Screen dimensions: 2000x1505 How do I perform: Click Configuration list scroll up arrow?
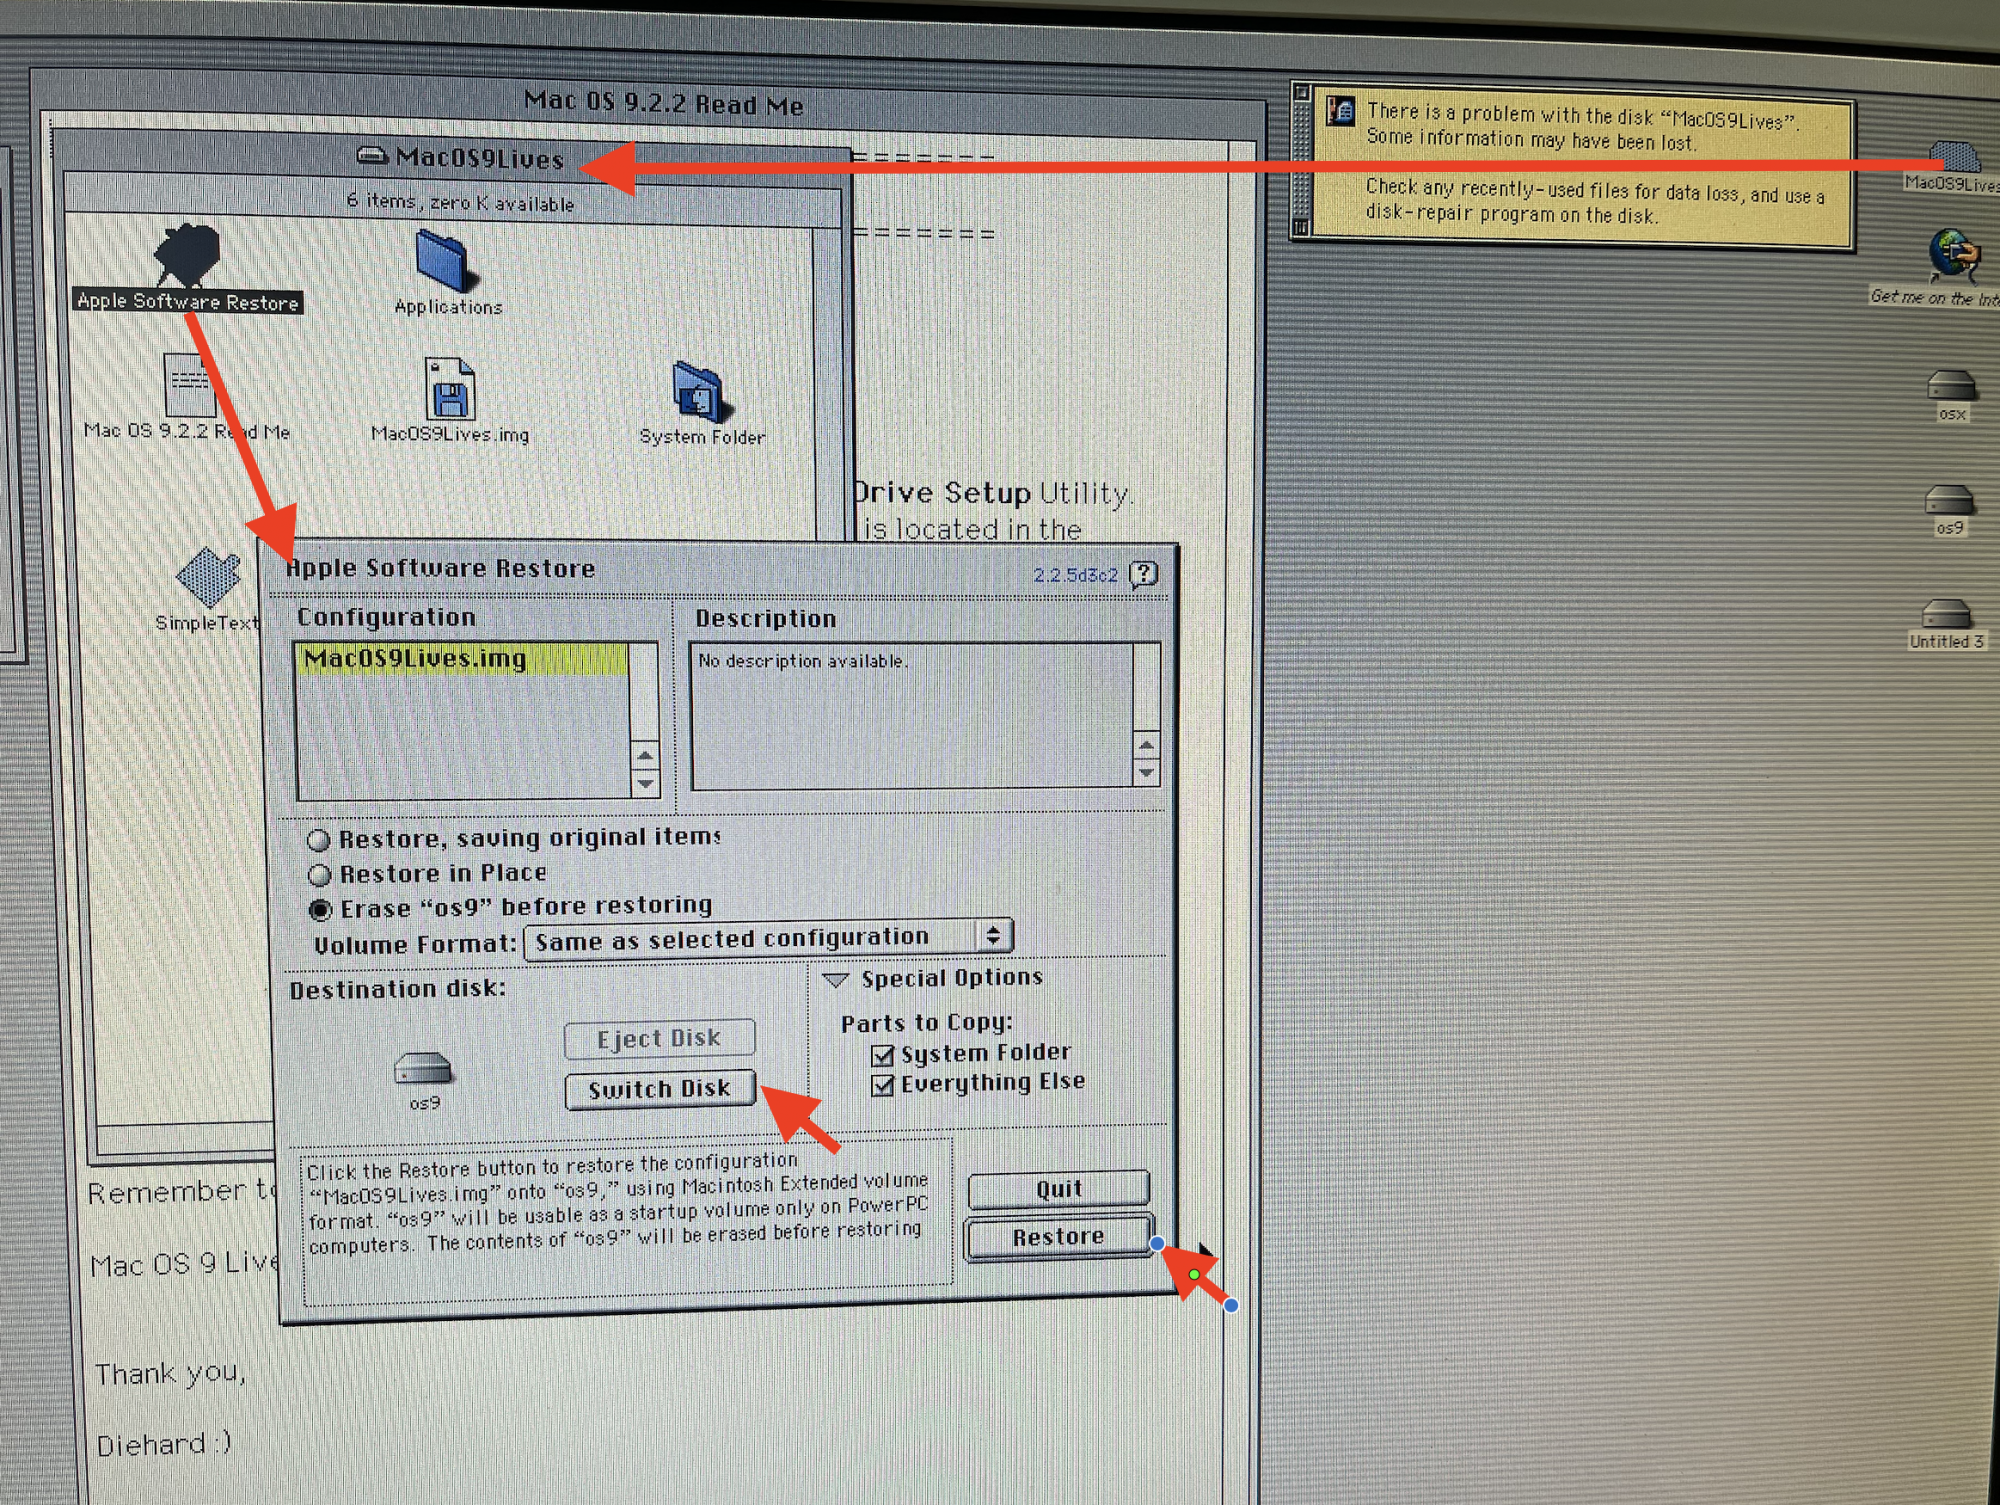[x=645, y=756]
